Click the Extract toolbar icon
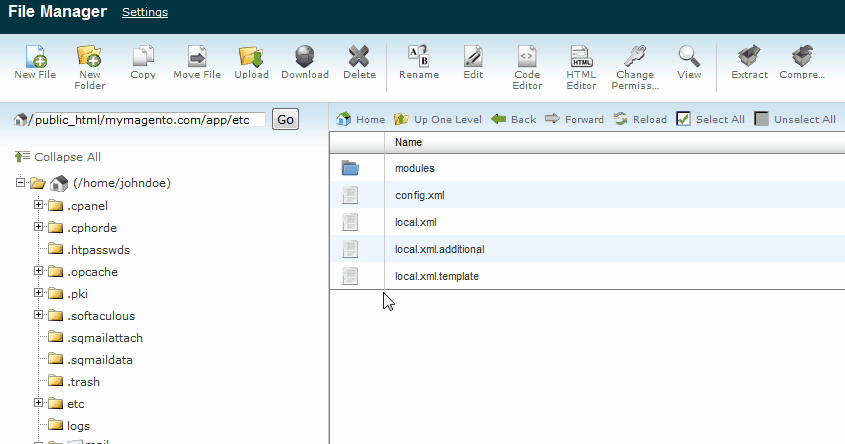This screenshot has width=845, height=444. (749, 56)
